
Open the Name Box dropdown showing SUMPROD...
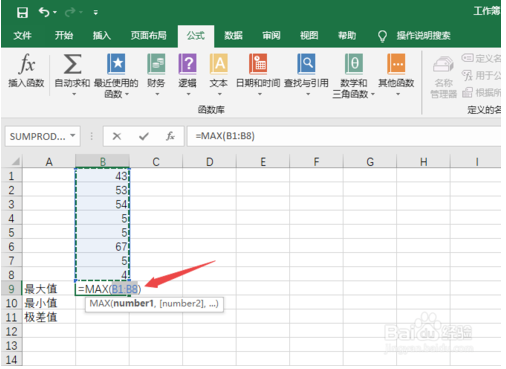tap(73, 136)
